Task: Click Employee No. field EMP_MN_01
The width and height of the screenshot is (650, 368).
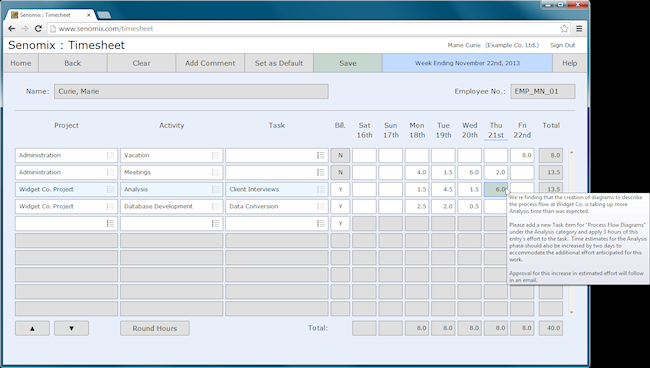Action: click(x=543, y=91)
